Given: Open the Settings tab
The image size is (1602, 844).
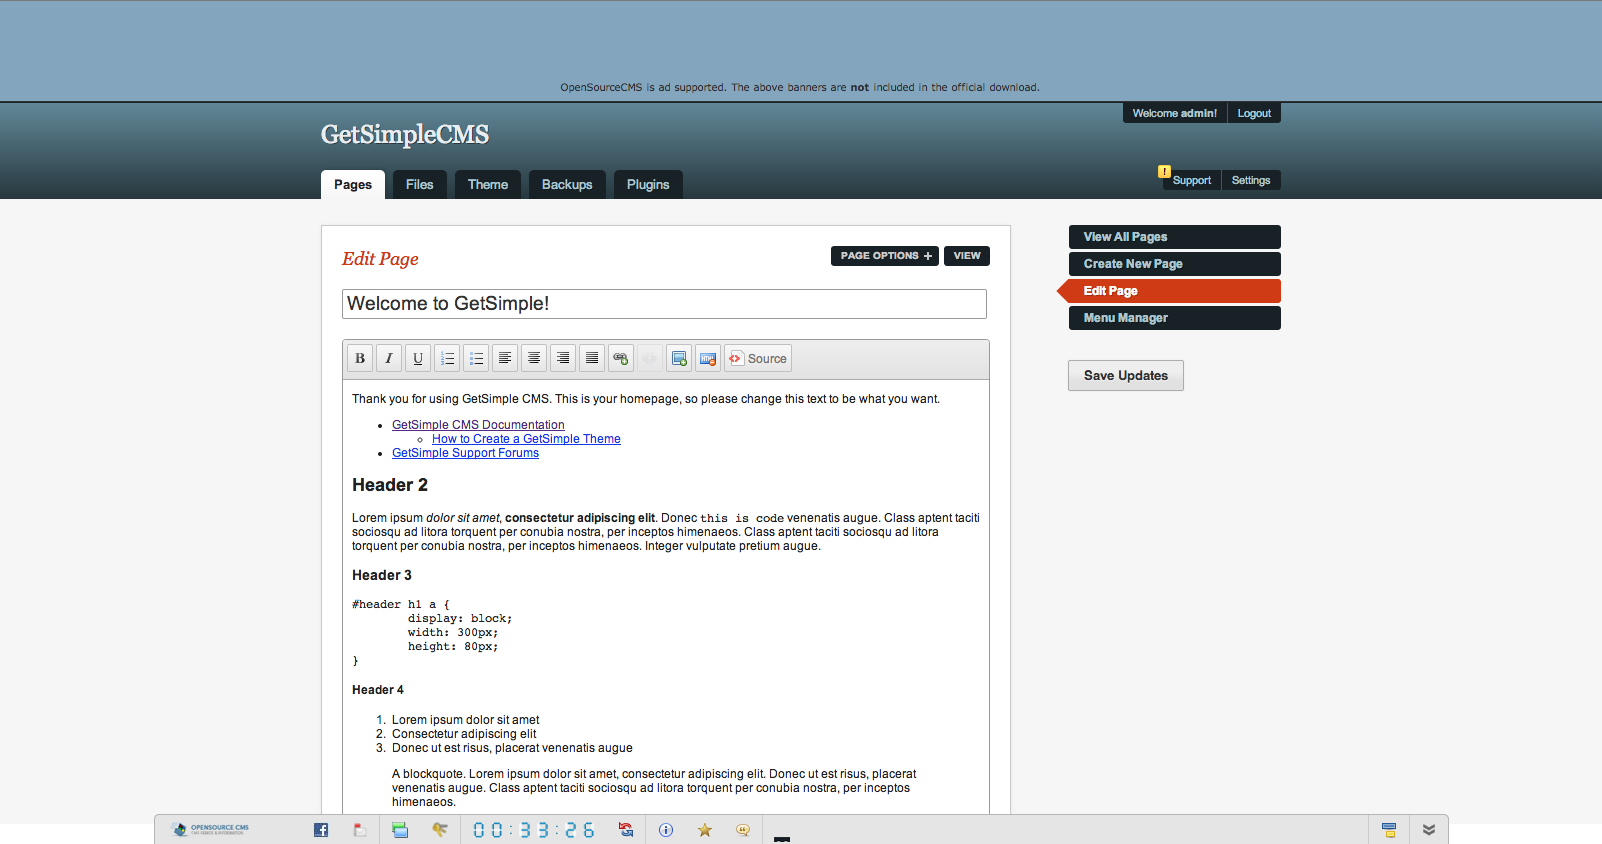Looking at the screenshot, I should pos(1251,180).
